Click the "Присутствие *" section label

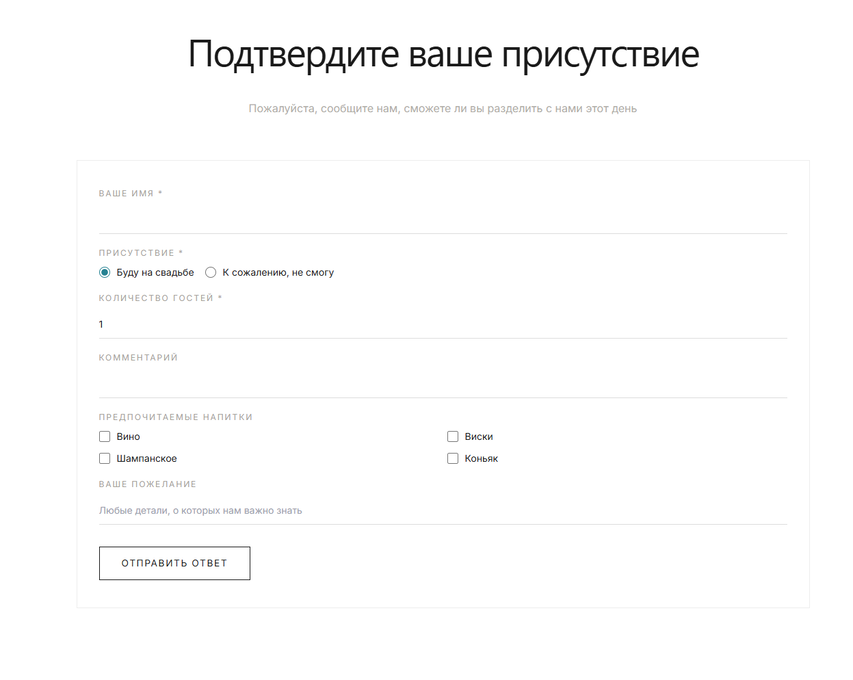[x=140, y=253]
